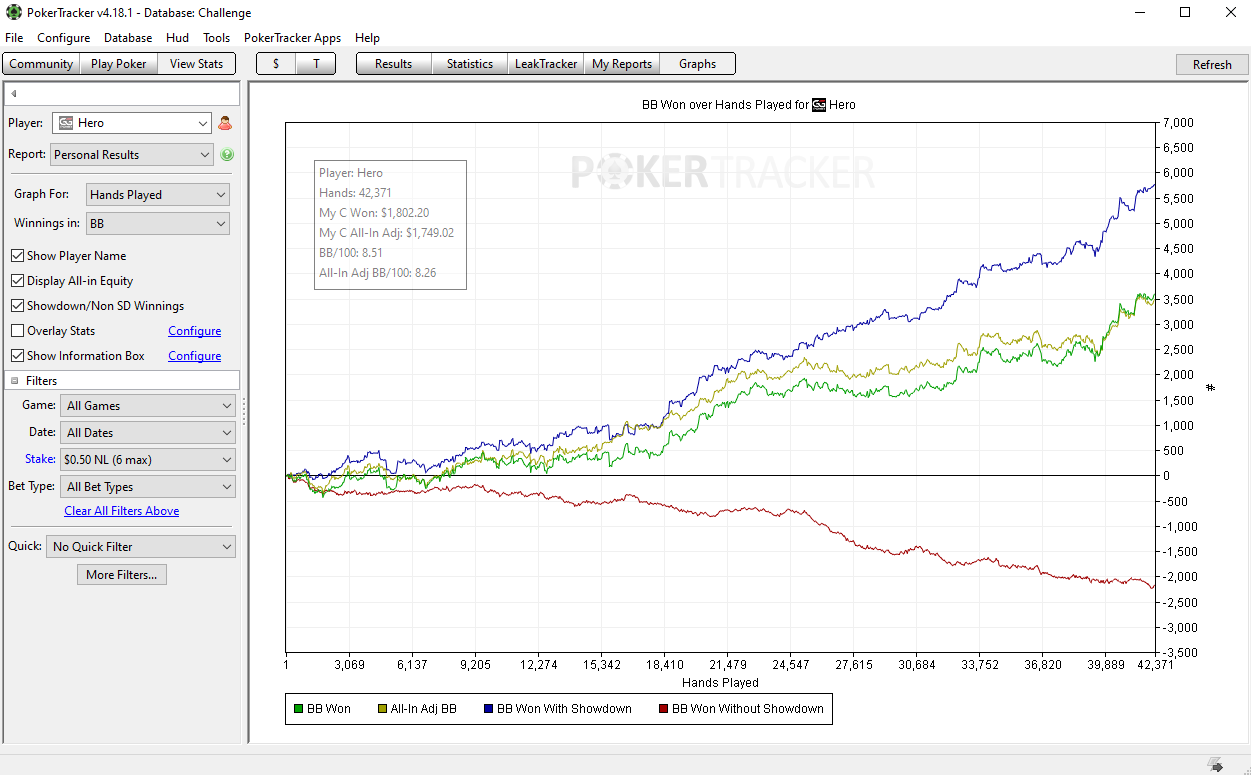
Task: Open the PokerTracker Apps menu
Action: (x=292, y=38)
